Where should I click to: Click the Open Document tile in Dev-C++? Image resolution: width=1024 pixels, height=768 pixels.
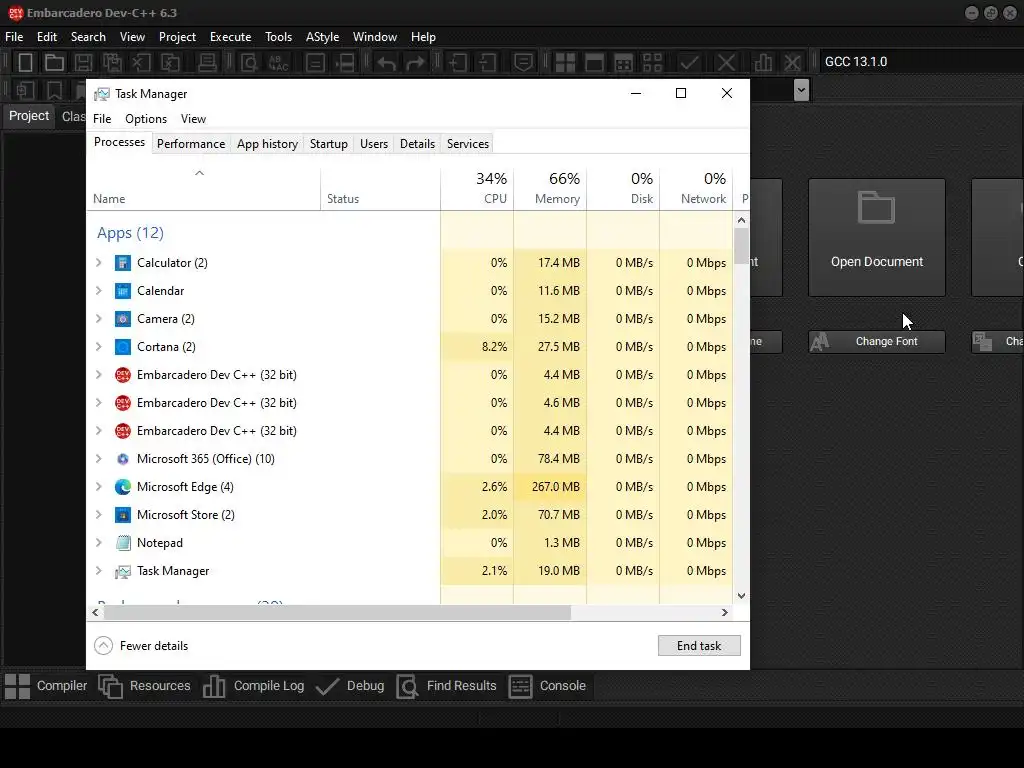876,238
